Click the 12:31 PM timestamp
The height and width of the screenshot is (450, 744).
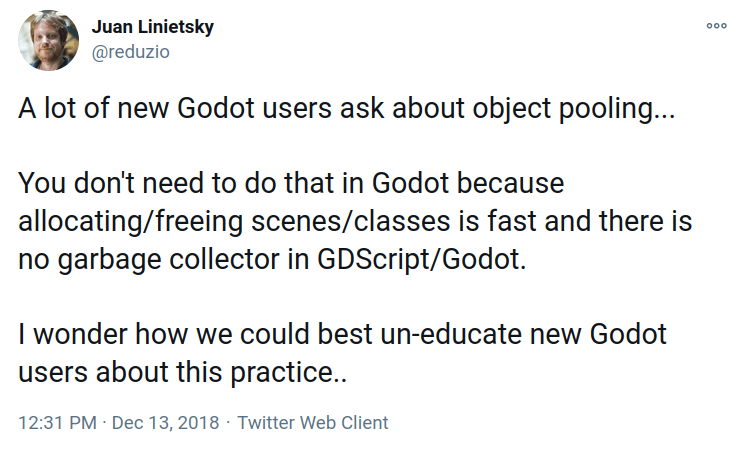pyautogui.click(x=57, y=422)
